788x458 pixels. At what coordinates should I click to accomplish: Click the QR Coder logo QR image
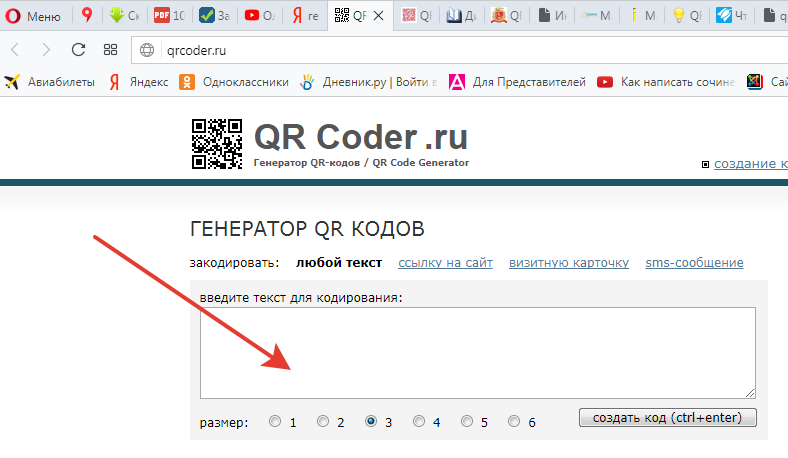pos(217,144)
